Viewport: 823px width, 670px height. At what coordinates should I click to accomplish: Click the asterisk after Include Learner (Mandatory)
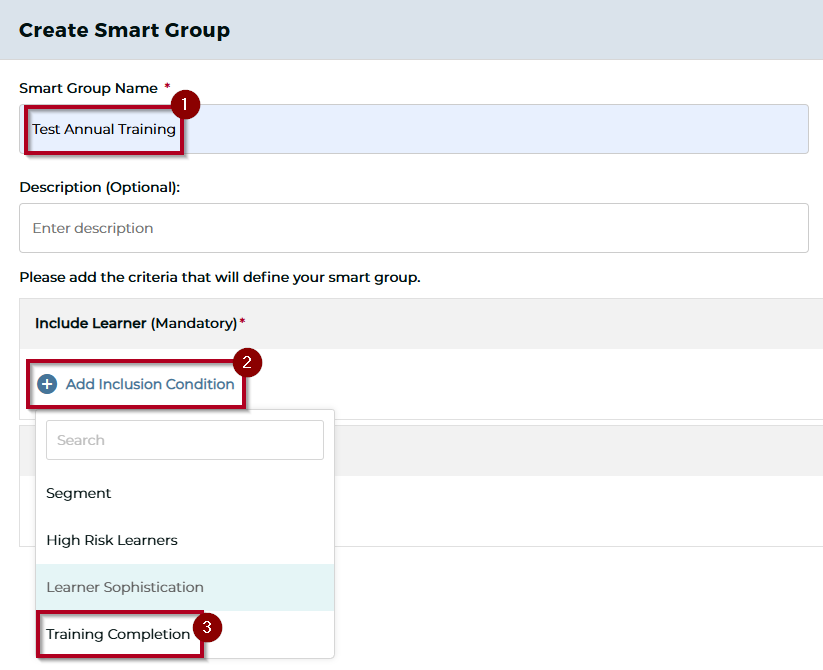[x=242, y=322]
